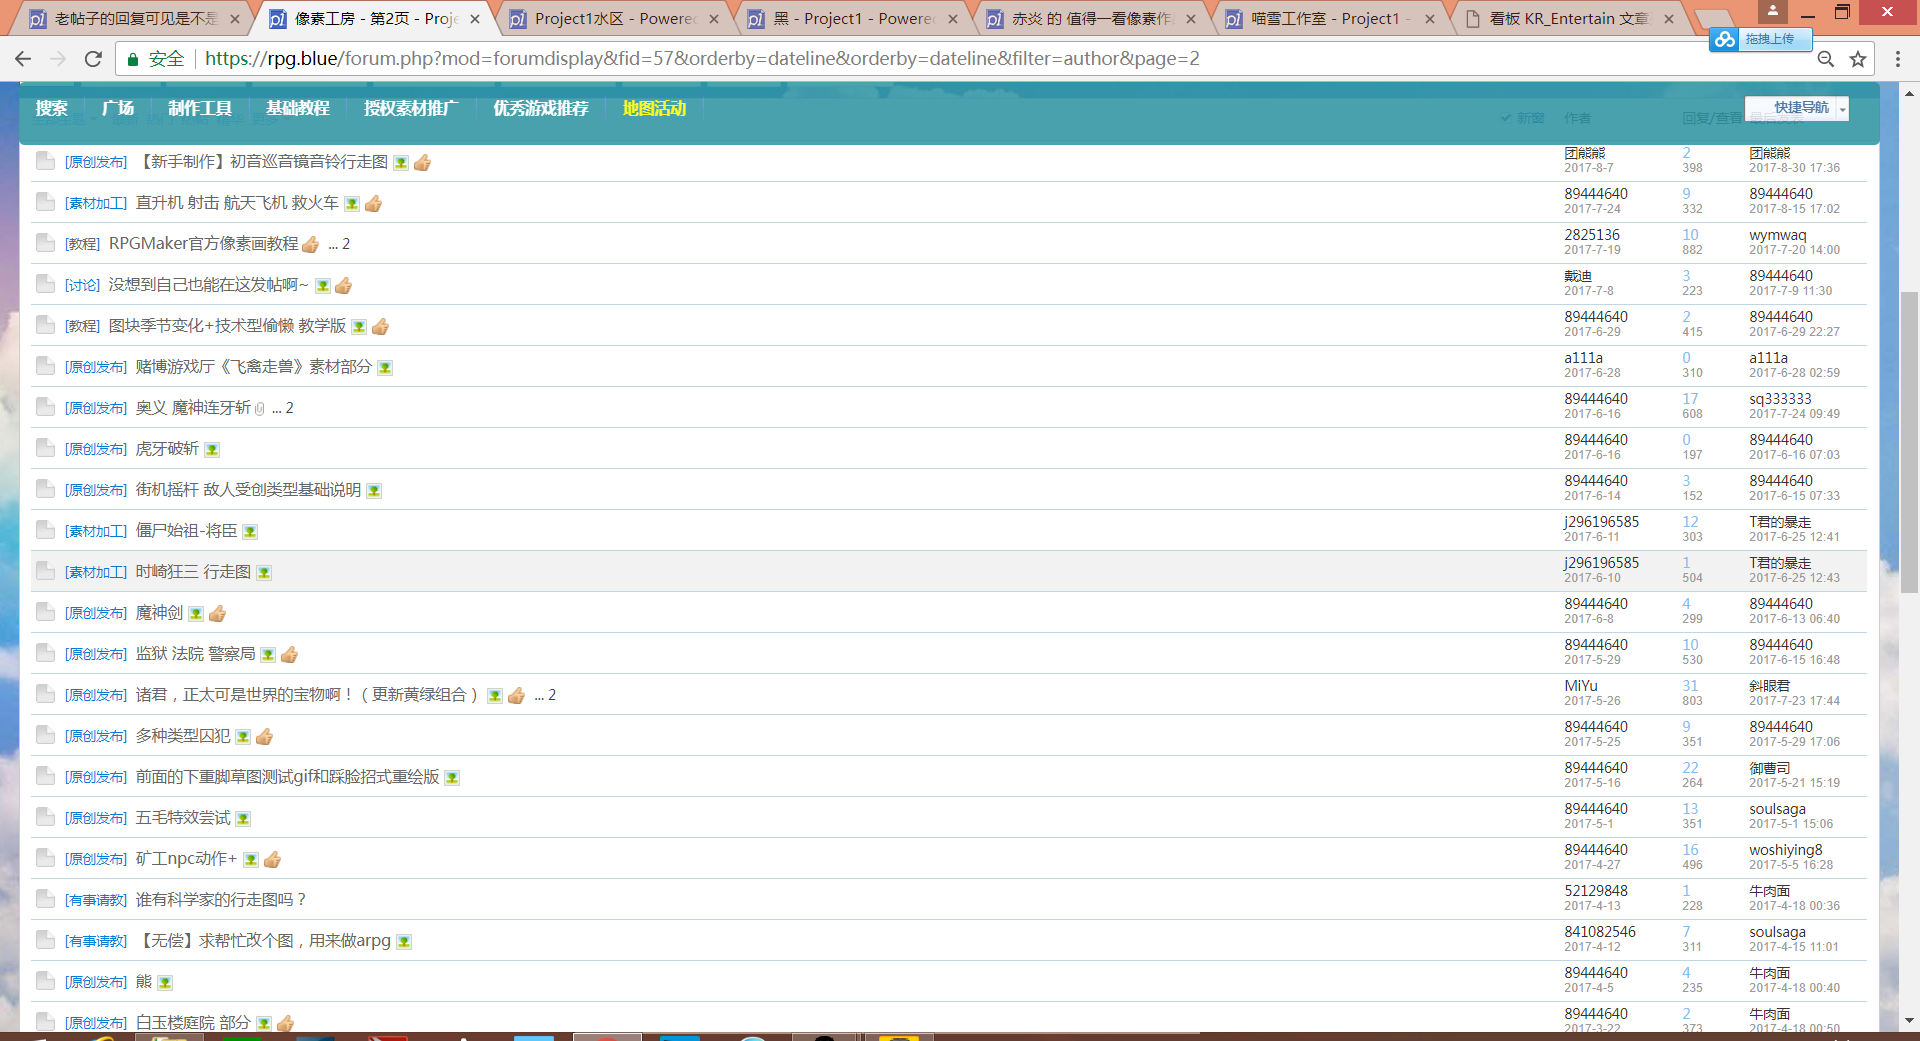This screenshot has height=1041, width=1920.
Task: Click folder icon of 时崎狂三 行走图 row
Action: (x=45, y=571)
